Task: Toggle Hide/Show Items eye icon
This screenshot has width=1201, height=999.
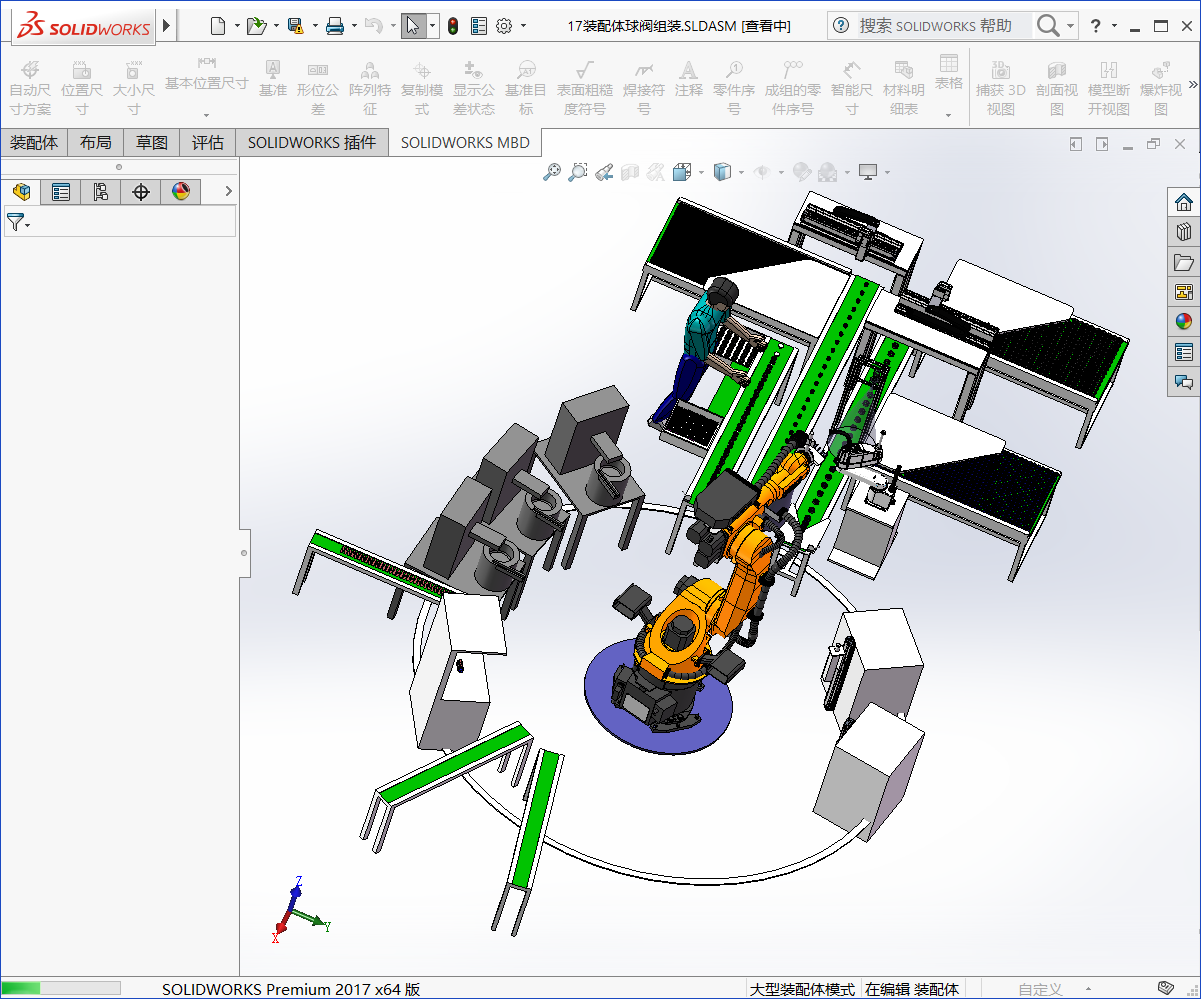Action: tap(762, 172)
